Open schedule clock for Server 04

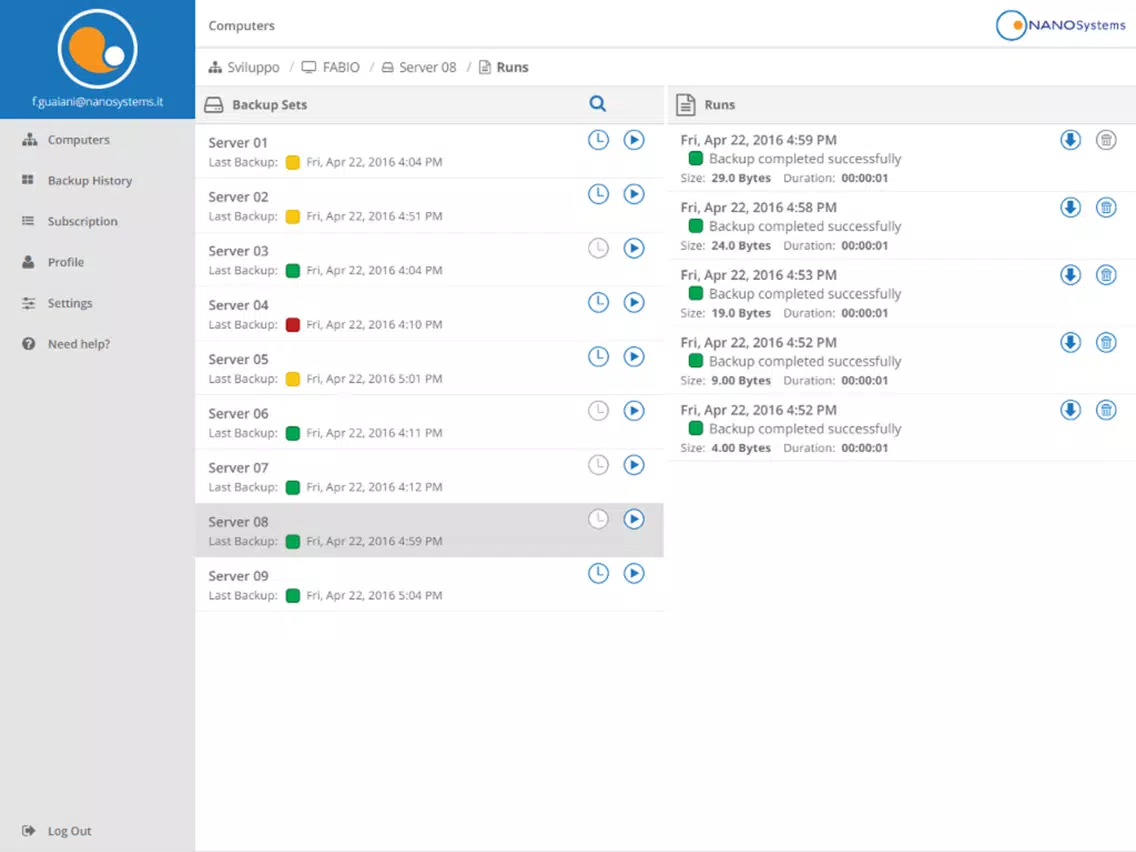pyautogui.click(x=598, y=302)
